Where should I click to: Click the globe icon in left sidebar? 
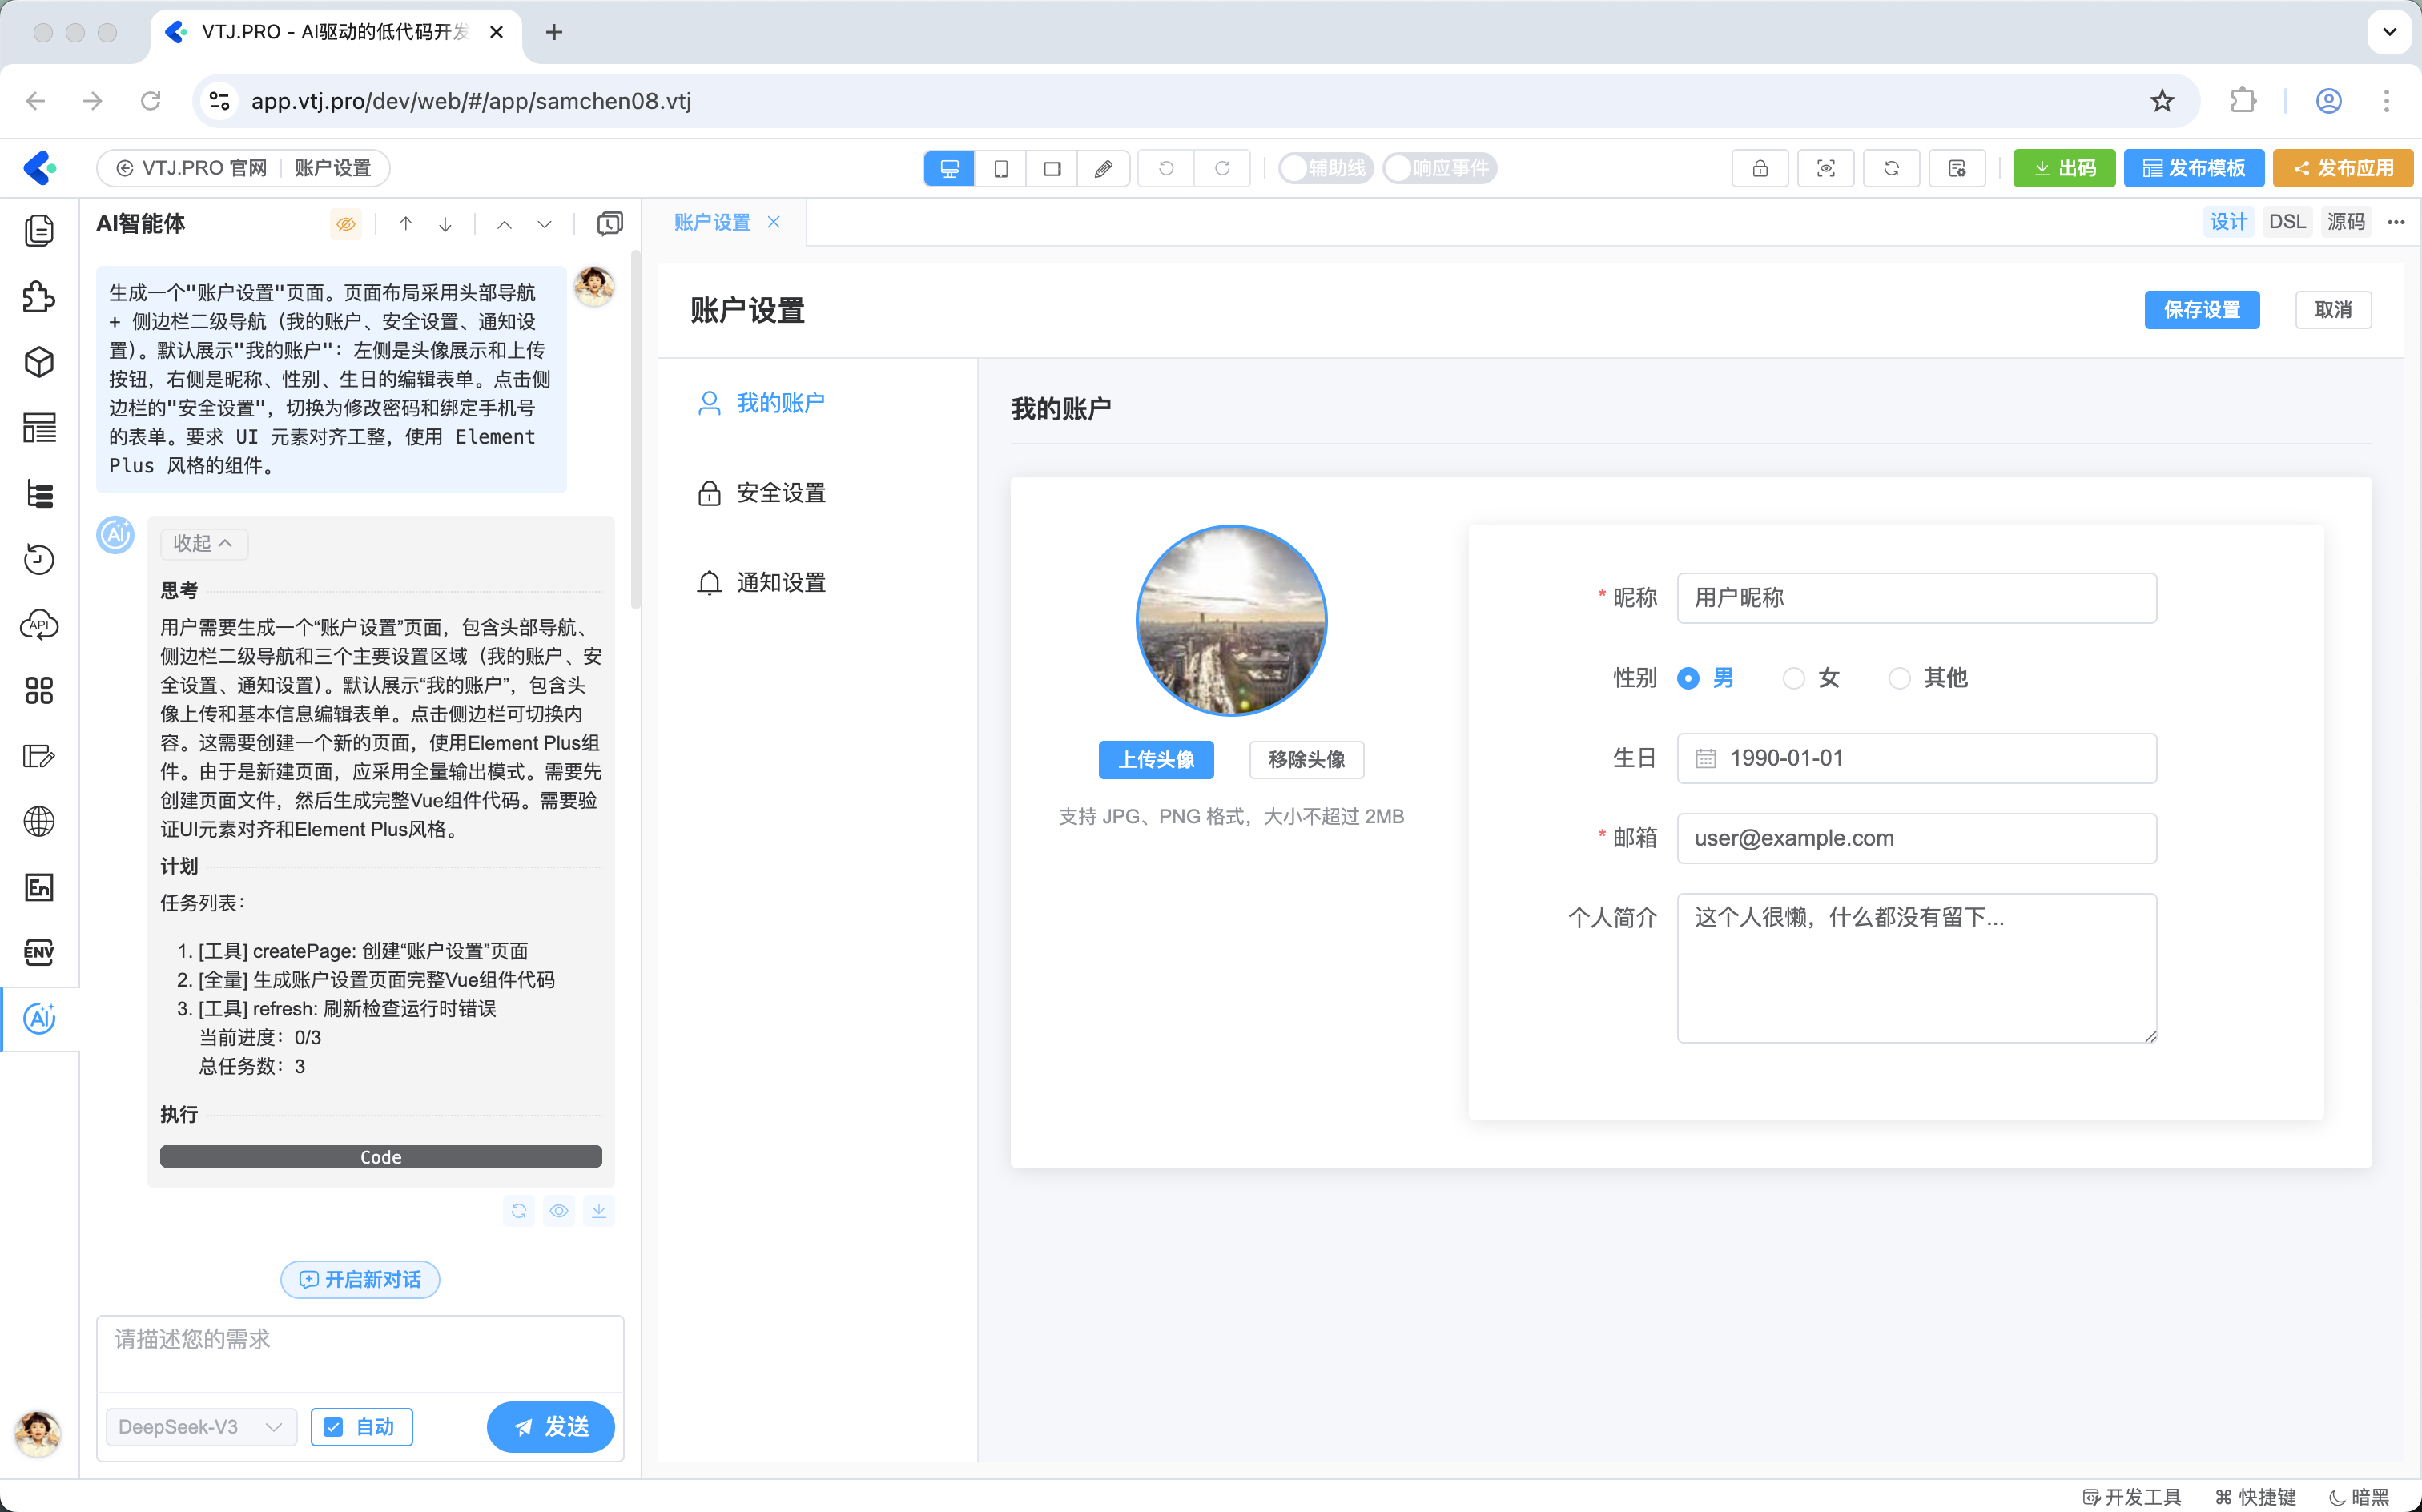tap(39, 821)
